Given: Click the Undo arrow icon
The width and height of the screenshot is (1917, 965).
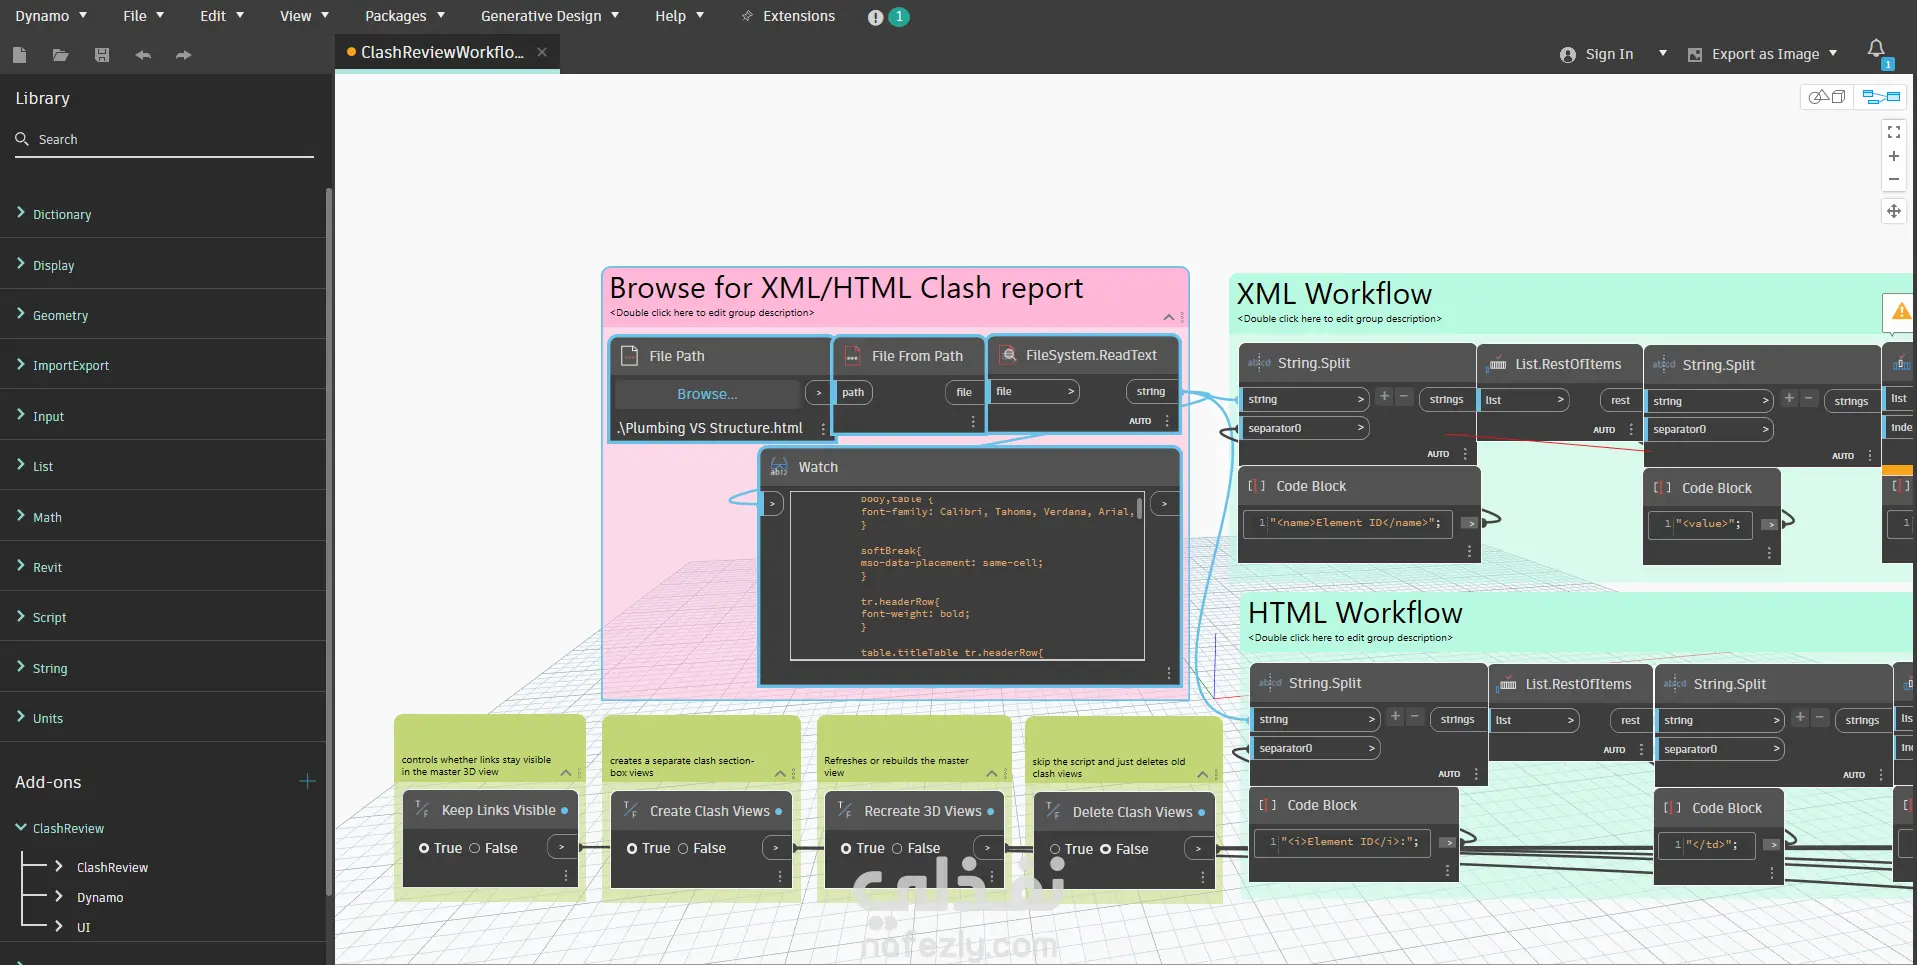Looking at the screenshot, I should click(x=143, y=55).
